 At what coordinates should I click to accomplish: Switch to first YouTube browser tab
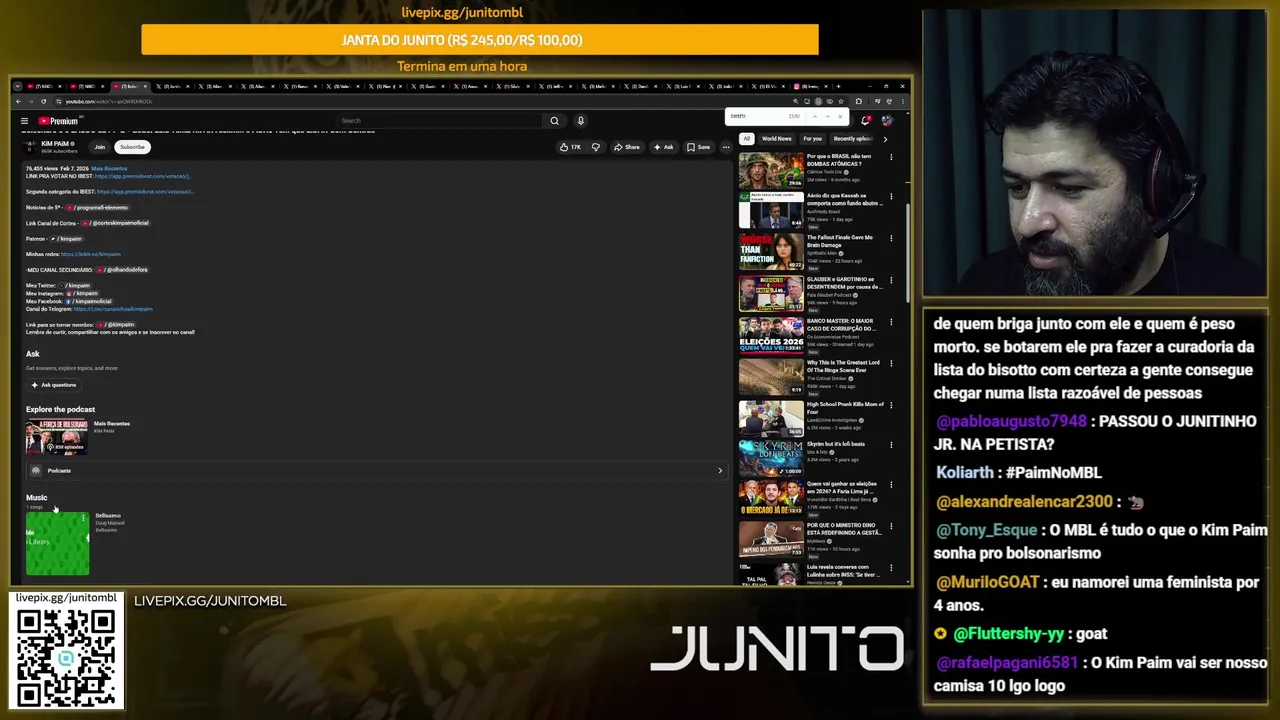pos(45,86)
